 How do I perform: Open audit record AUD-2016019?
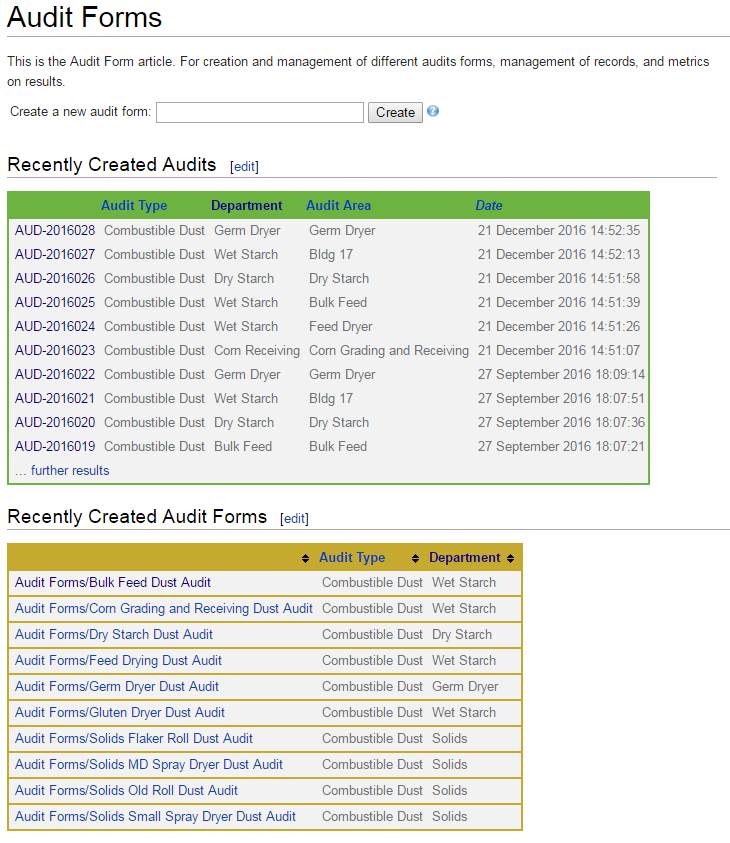(55, 447)
